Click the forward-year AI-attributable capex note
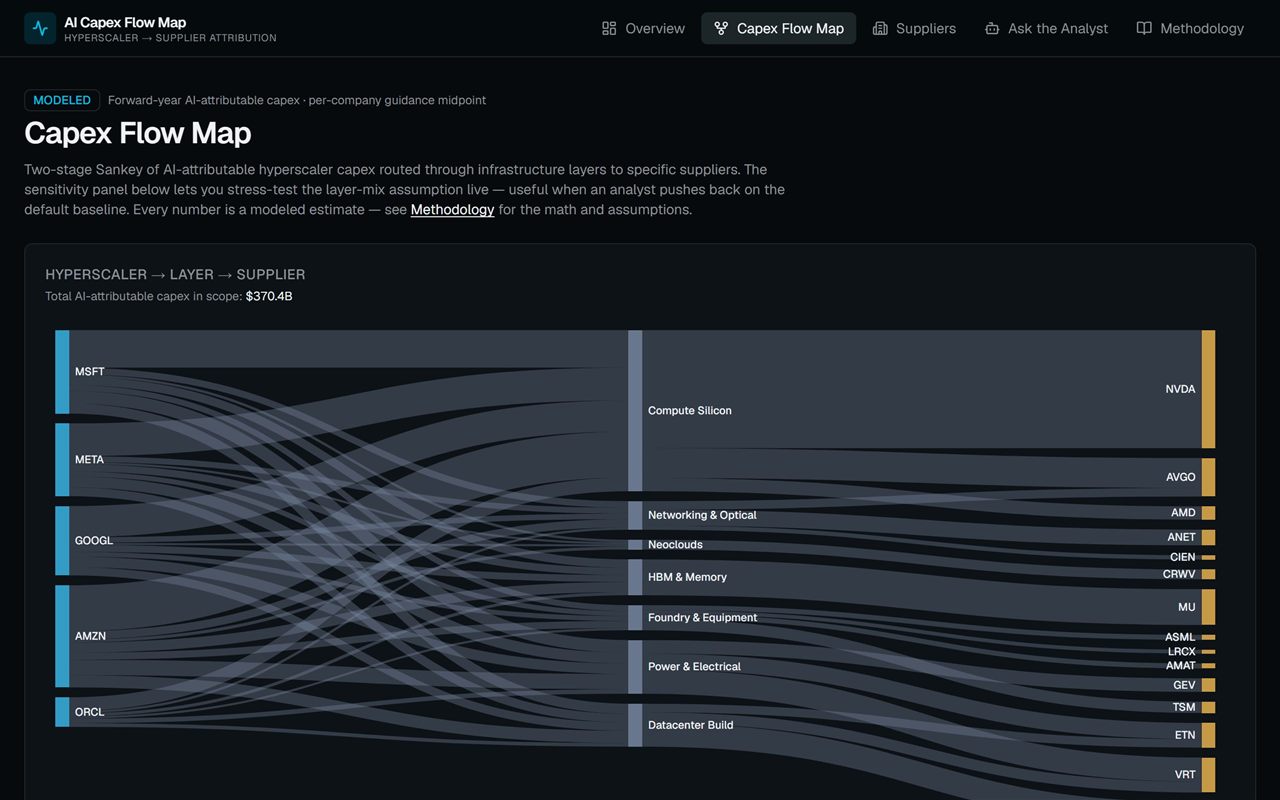Screen dimensions: 1280x800 pos(297,100)
